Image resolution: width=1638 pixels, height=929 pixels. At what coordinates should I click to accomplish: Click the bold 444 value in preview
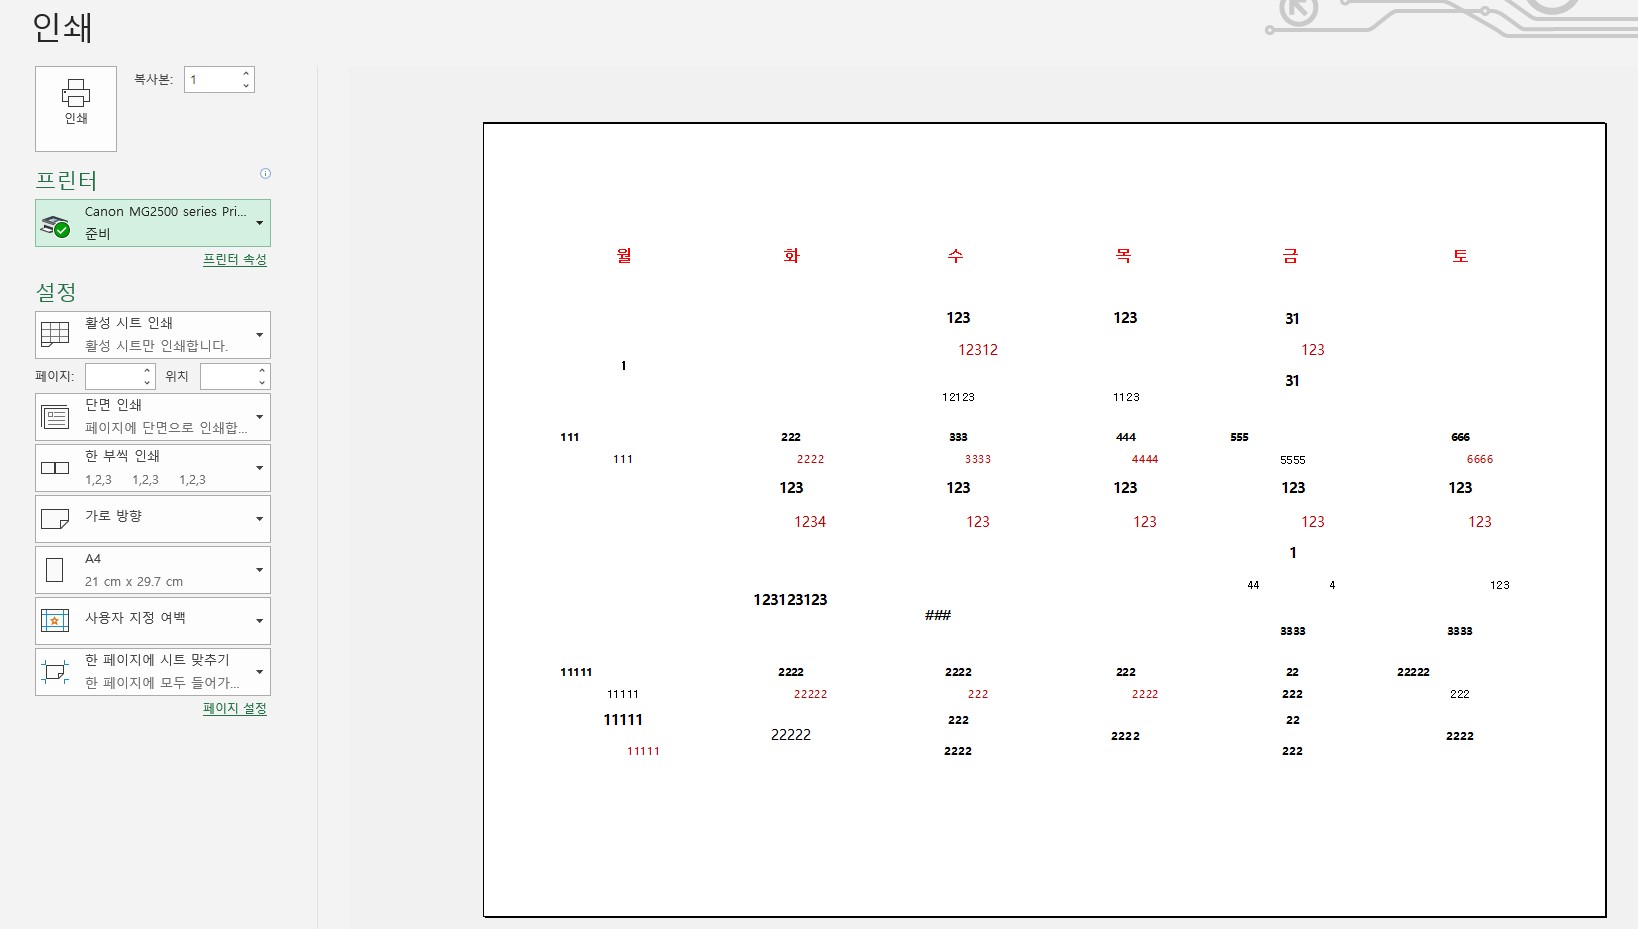pyautogui.click(x=1126, y=437)
